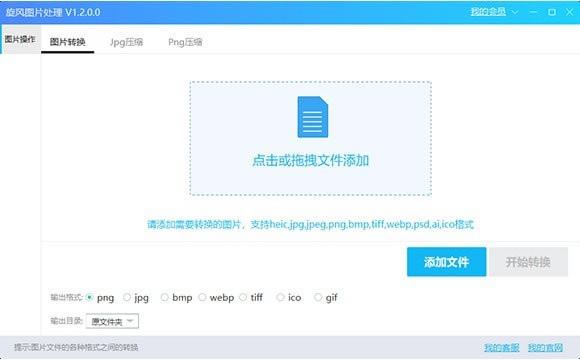
Task: Open the 我的官网 link
Action: coord(546,347)
